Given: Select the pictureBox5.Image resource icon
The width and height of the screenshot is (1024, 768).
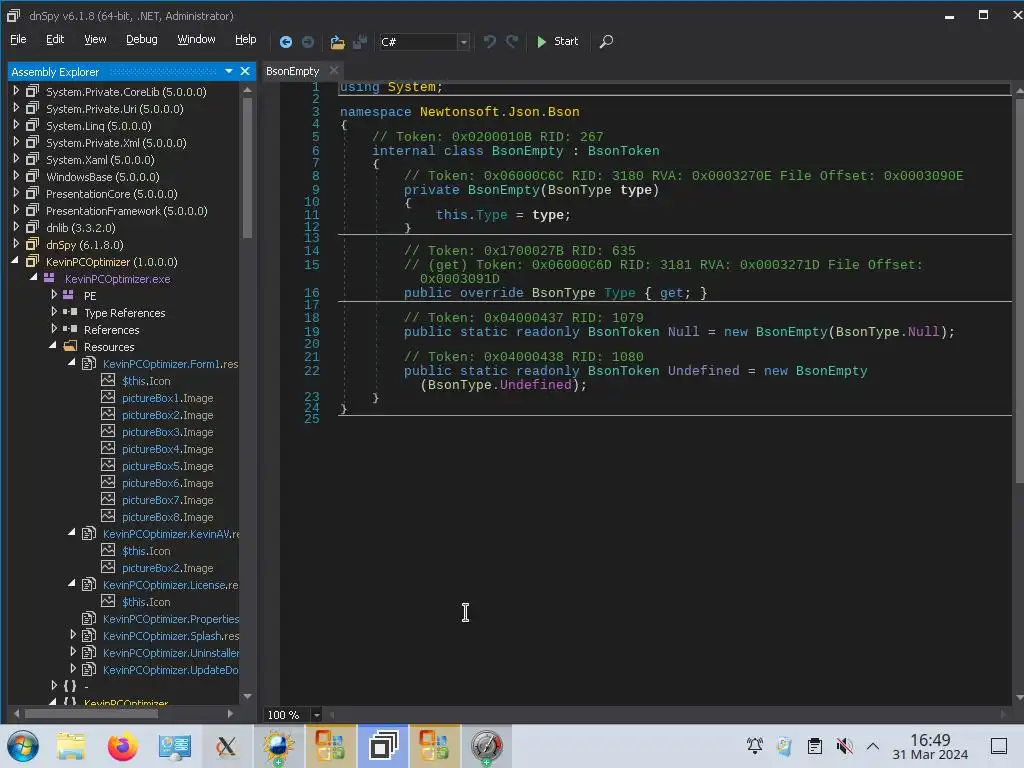Looking at the screenshot, I should (108, 465).
